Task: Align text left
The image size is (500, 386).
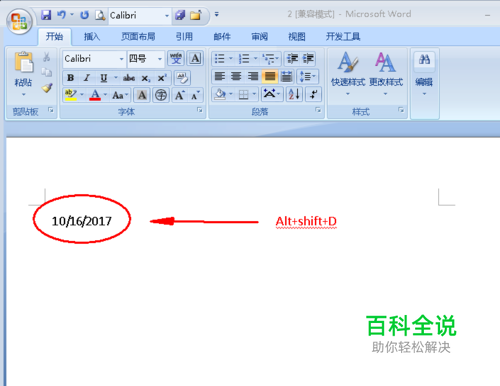Action: click(220, 77)
